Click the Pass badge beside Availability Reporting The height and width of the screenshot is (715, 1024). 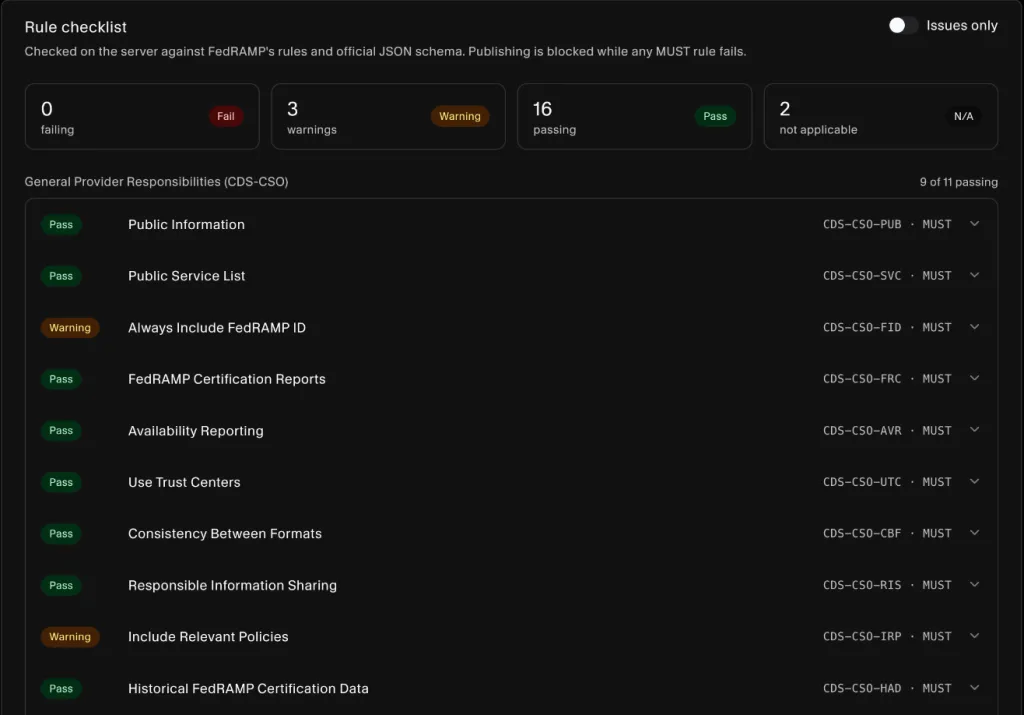coord(61,430)
